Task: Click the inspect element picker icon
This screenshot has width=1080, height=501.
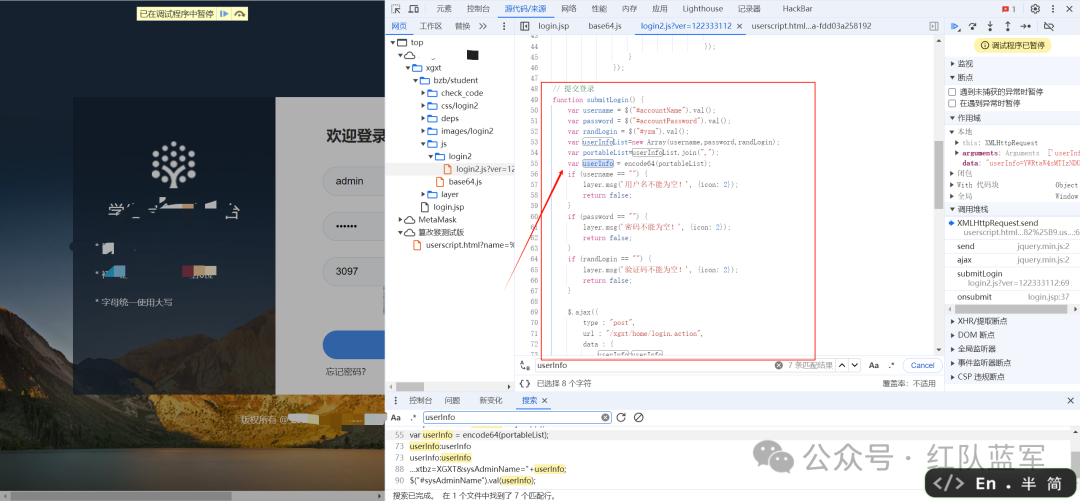Action: 397,8
